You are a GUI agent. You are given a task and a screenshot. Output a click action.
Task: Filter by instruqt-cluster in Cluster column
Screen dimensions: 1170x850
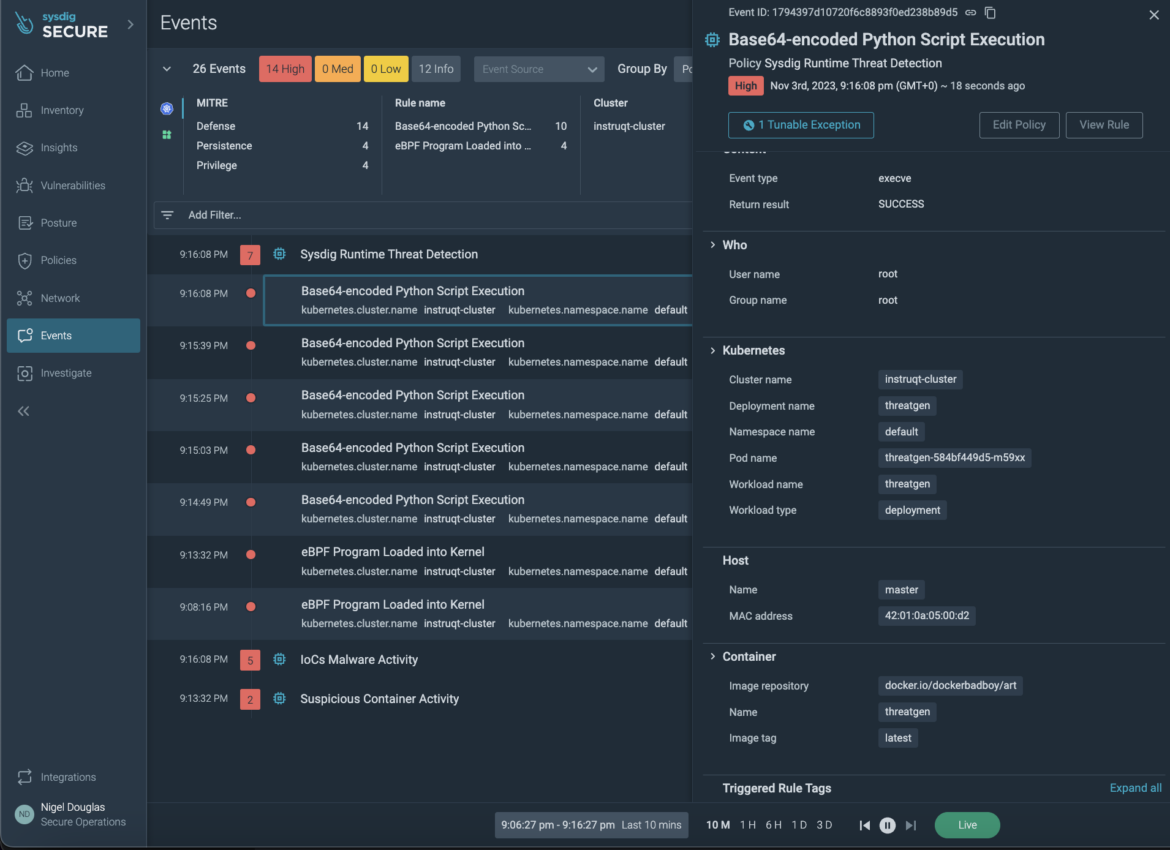pyautogui.click(x=629, y=126)
